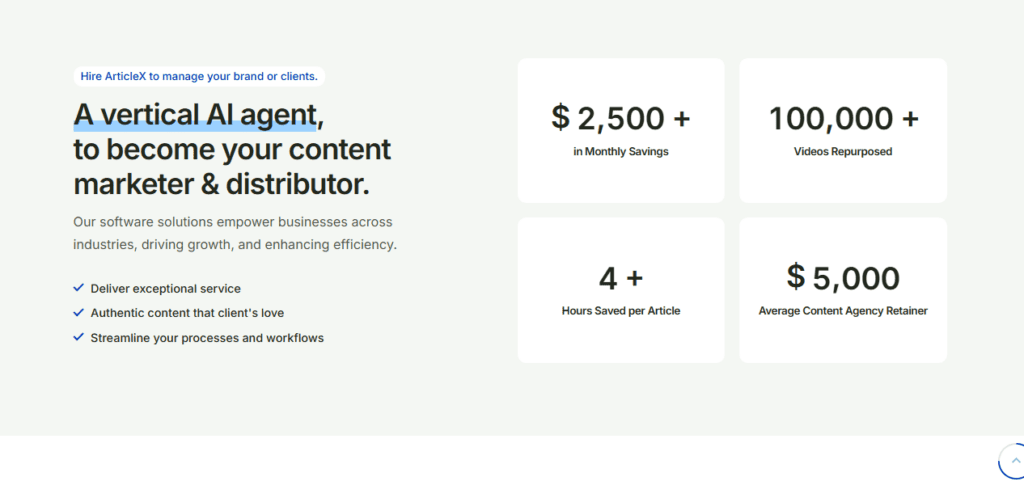Select the "100,000 +" figure
Image resolution: width=1024 pixels, height=494 pixels.
(x=843, y=118)
